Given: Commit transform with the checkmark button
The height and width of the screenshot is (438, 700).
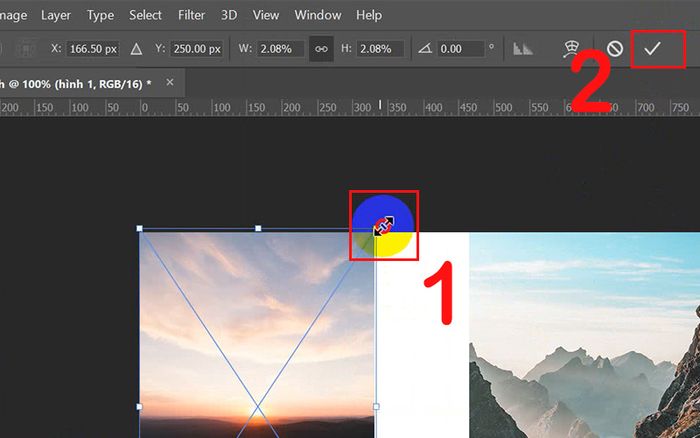Looking at the screenshot, I should click(x=652, y=48).
